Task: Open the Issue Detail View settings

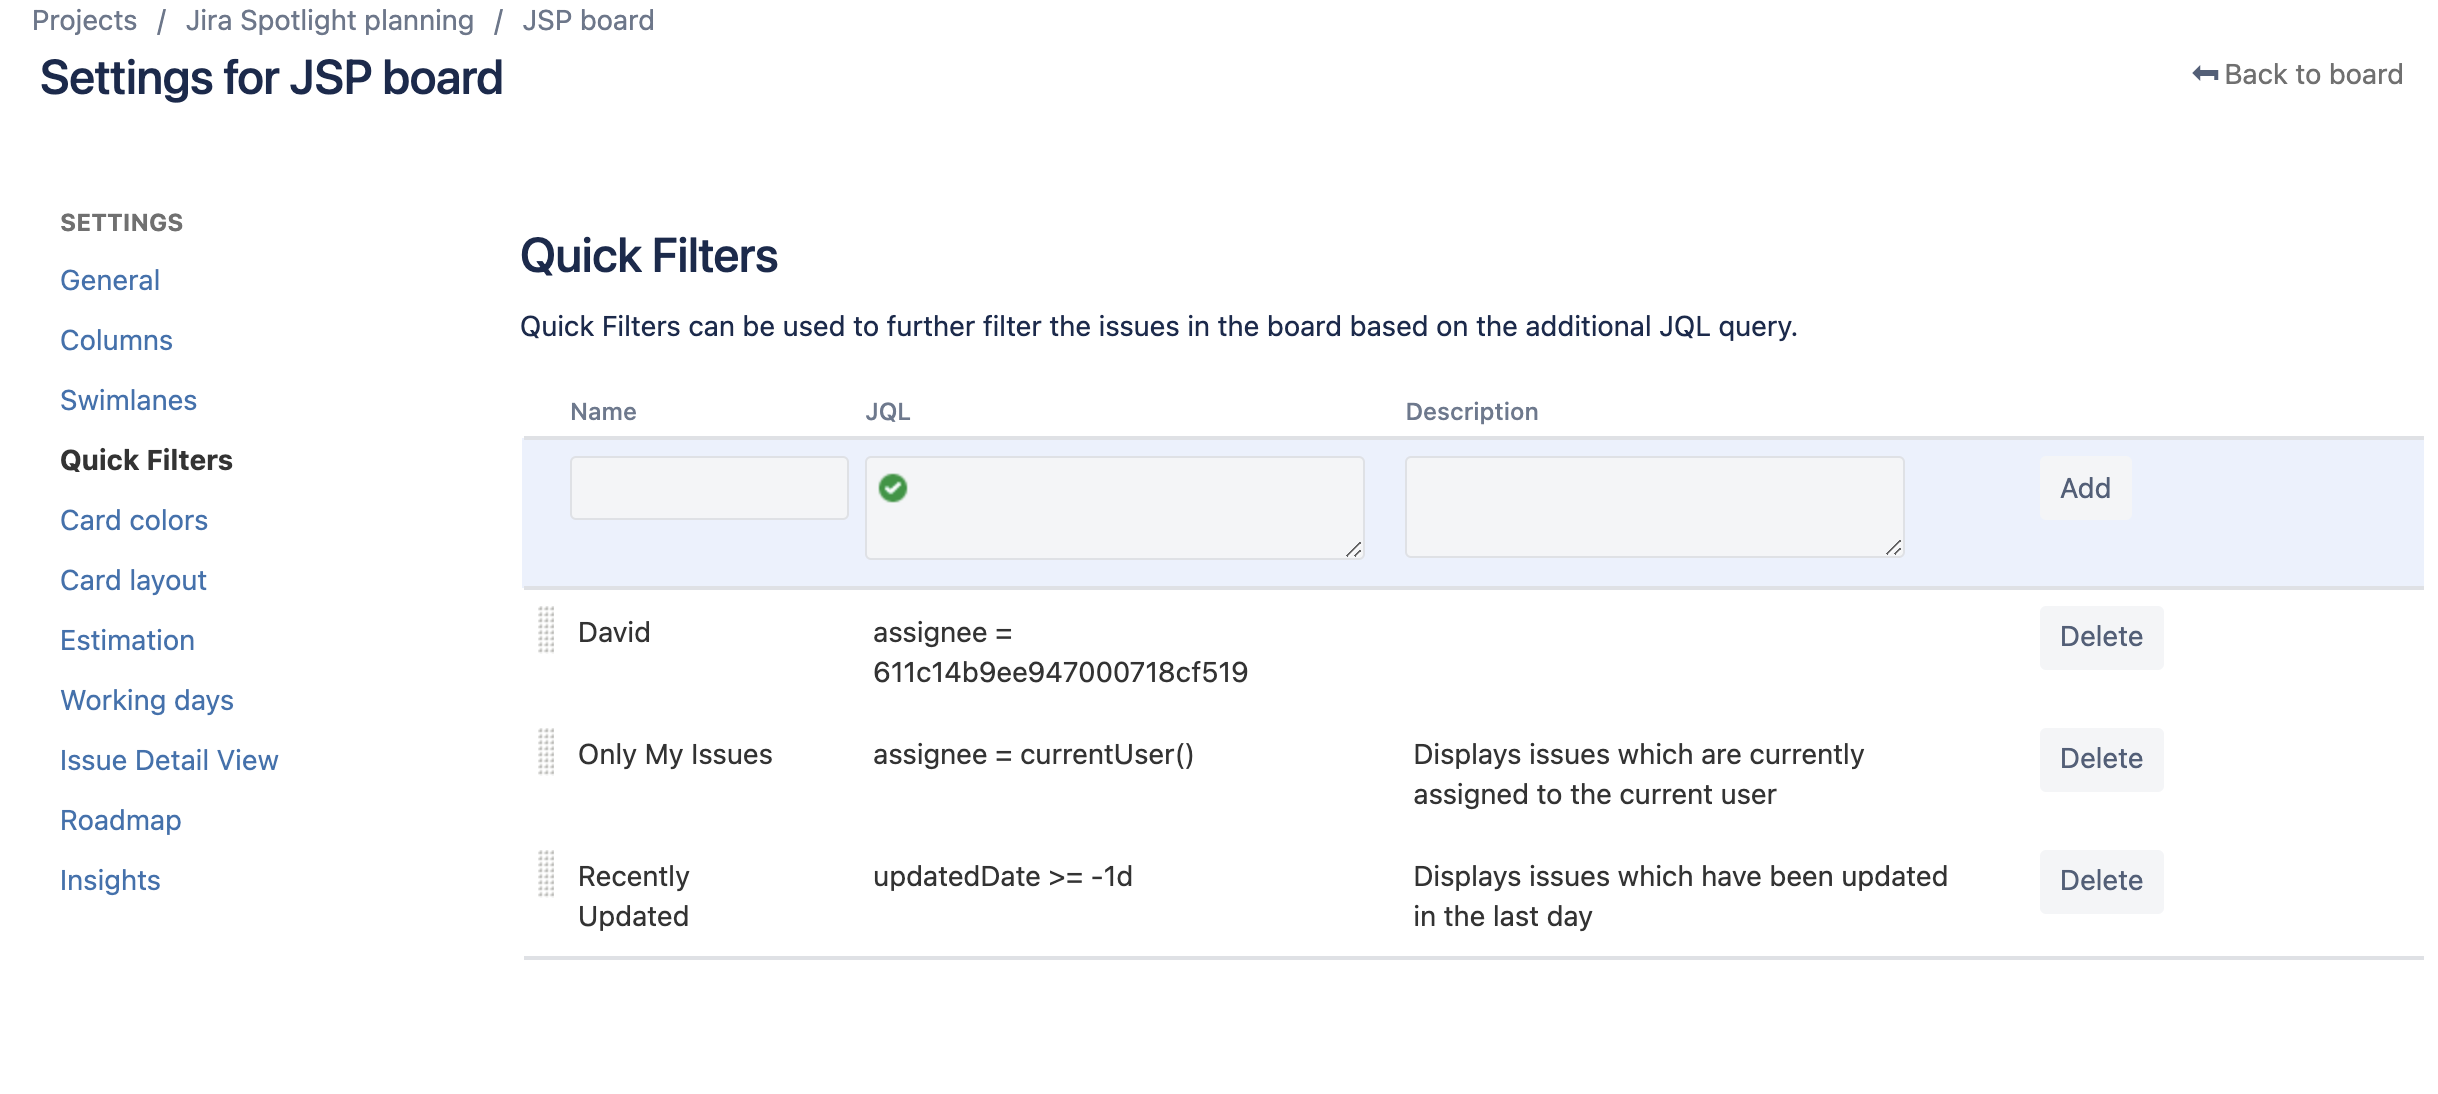Action: click(170, 760)
